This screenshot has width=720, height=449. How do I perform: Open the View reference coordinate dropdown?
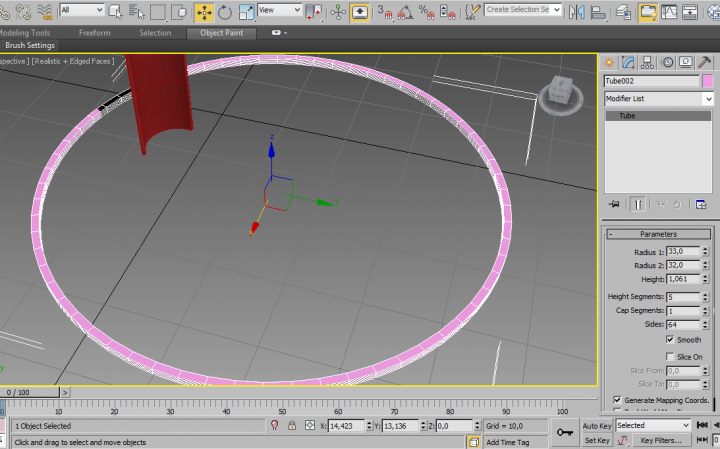click(280, 10)
